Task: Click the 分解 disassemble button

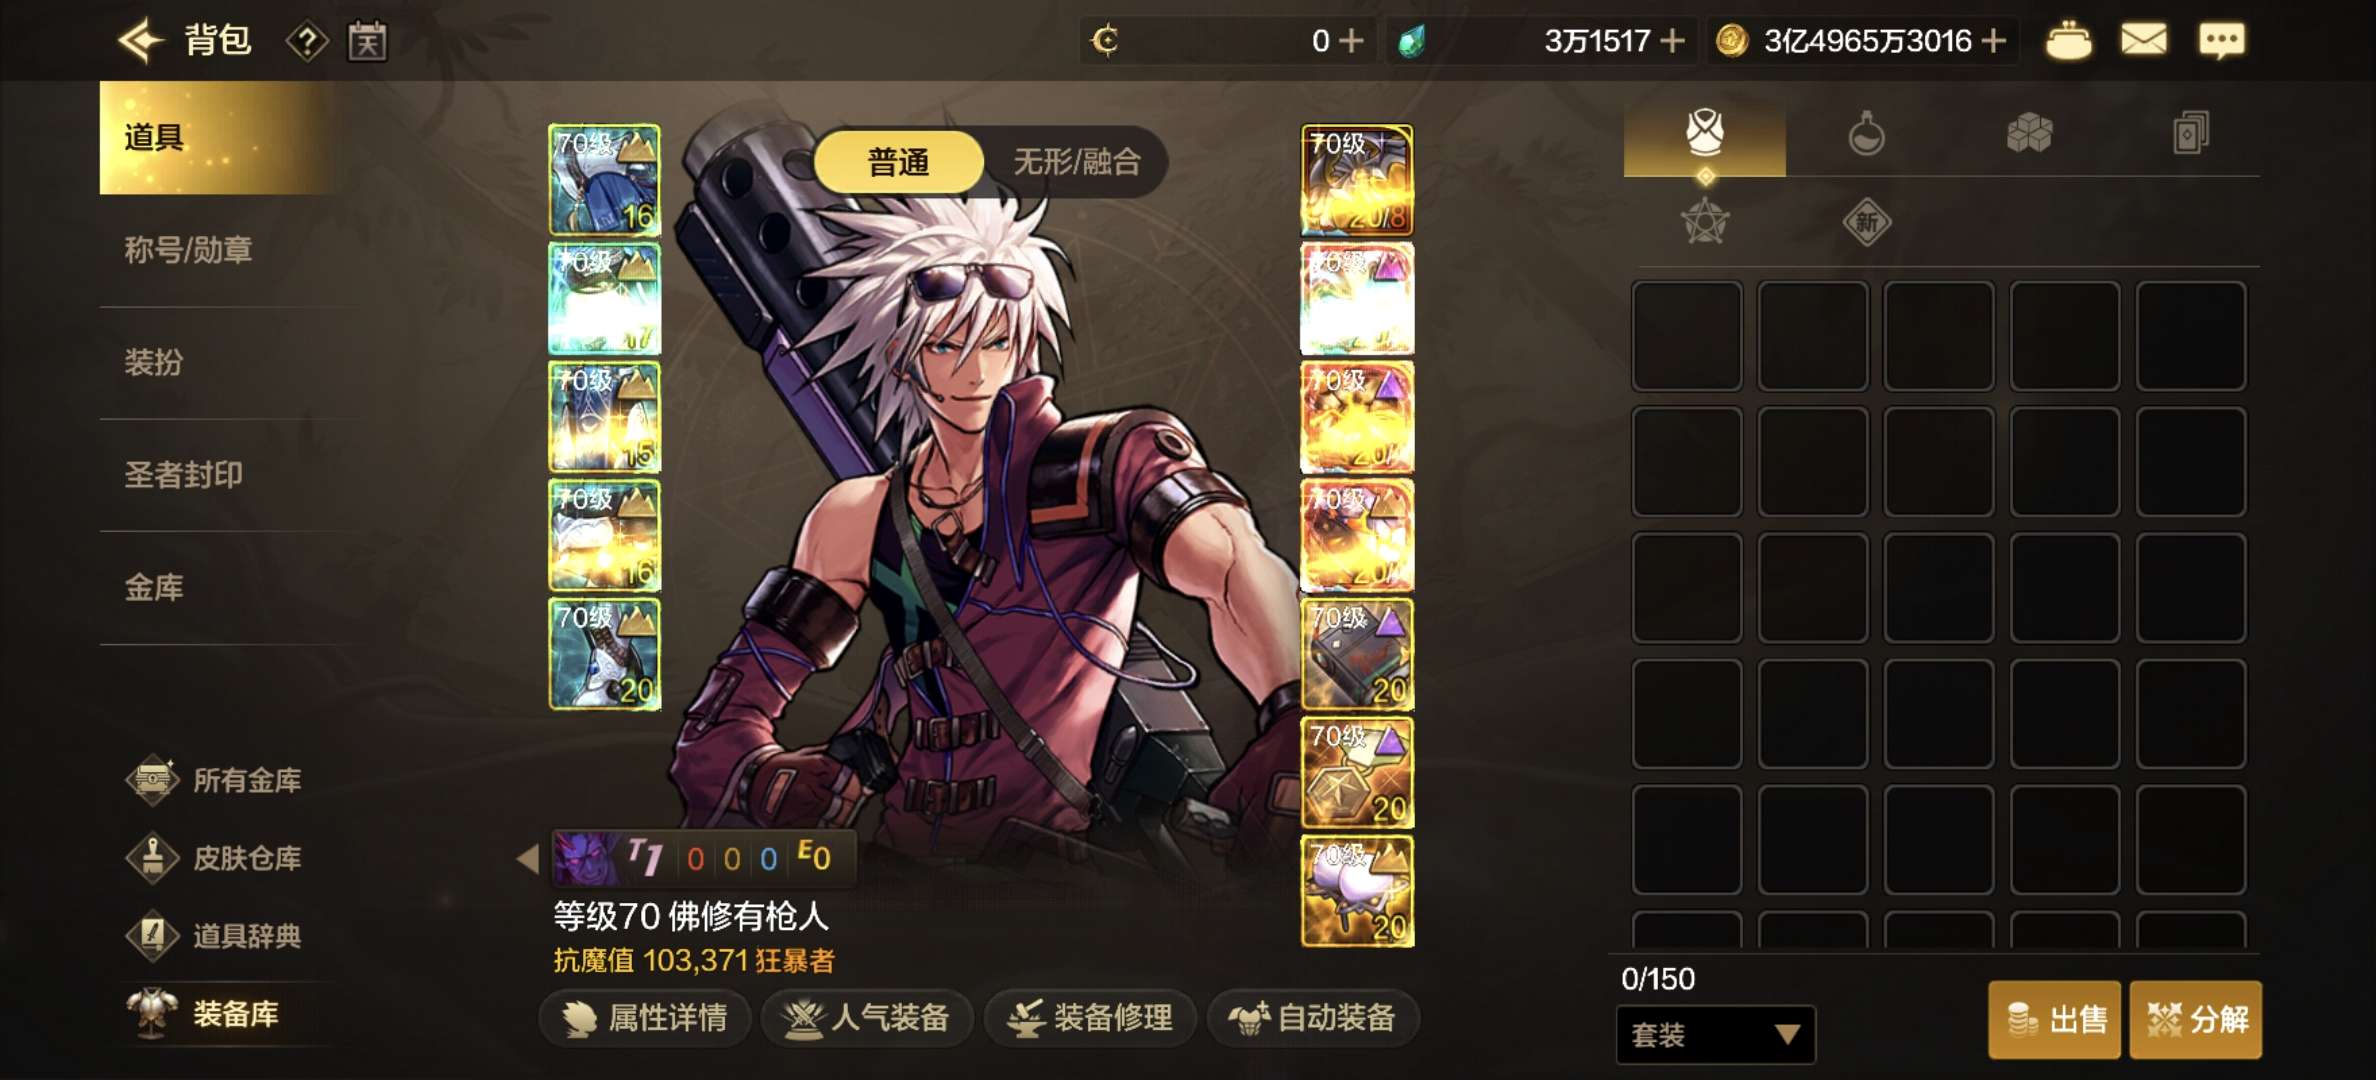Action: [2196, 1019]
